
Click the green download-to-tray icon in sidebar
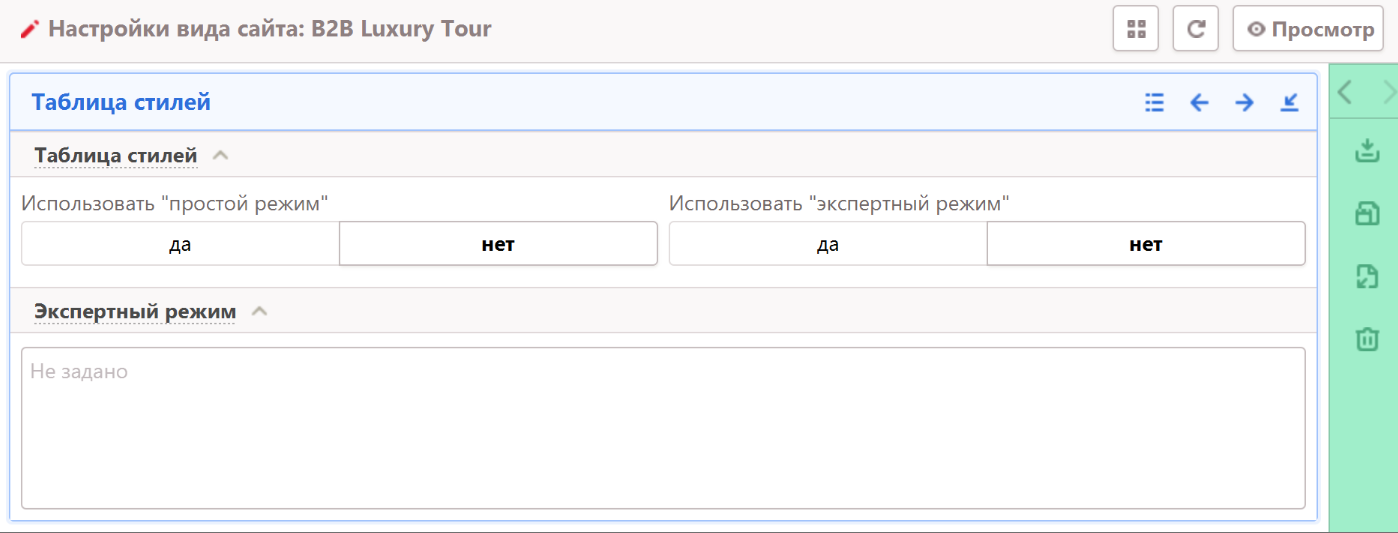coord(1366,151)
